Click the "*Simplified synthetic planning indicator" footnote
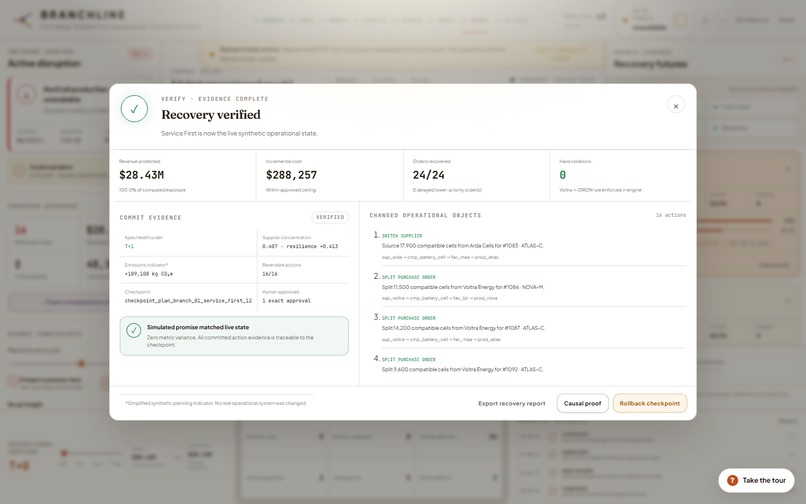The image size is (806, 504). (216, 403)
